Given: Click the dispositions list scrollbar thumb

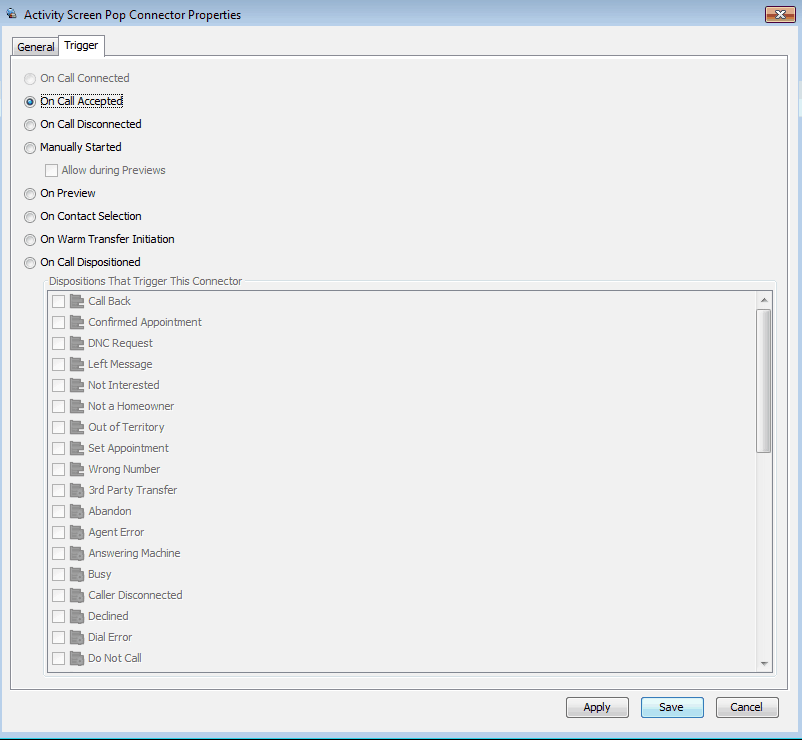Looking at the screenshot, I should point(764,381).
